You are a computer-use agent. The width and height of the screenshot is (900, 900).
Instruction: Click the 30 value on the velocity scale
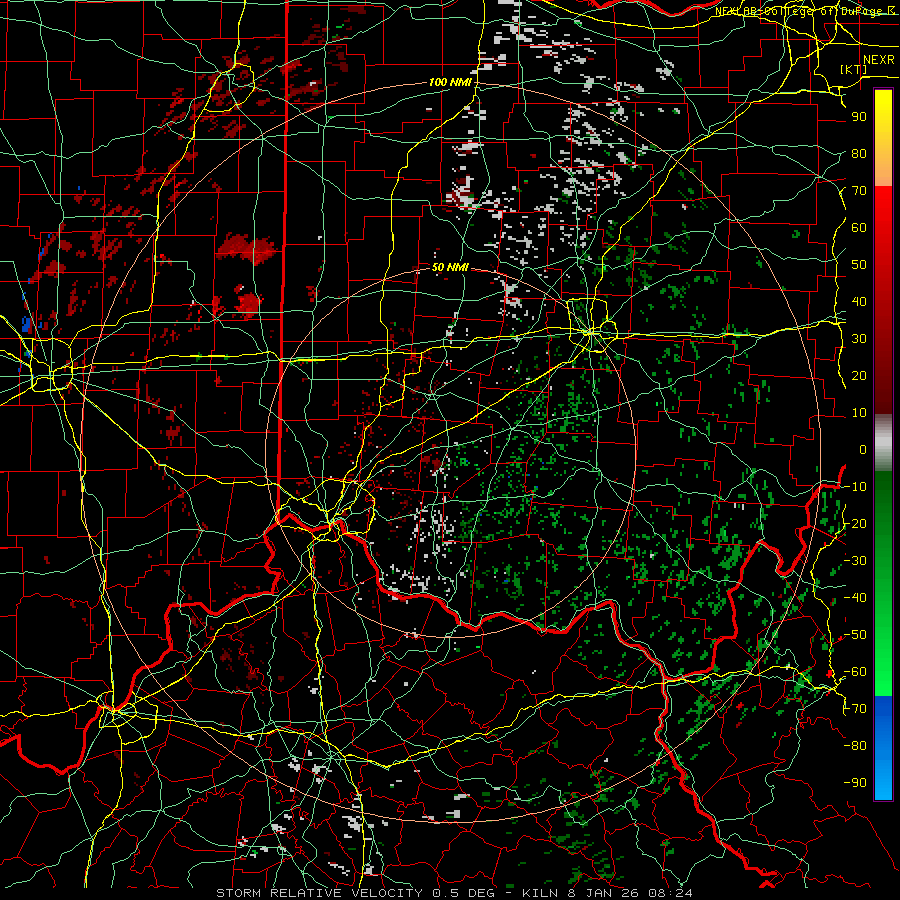[859, 339]
